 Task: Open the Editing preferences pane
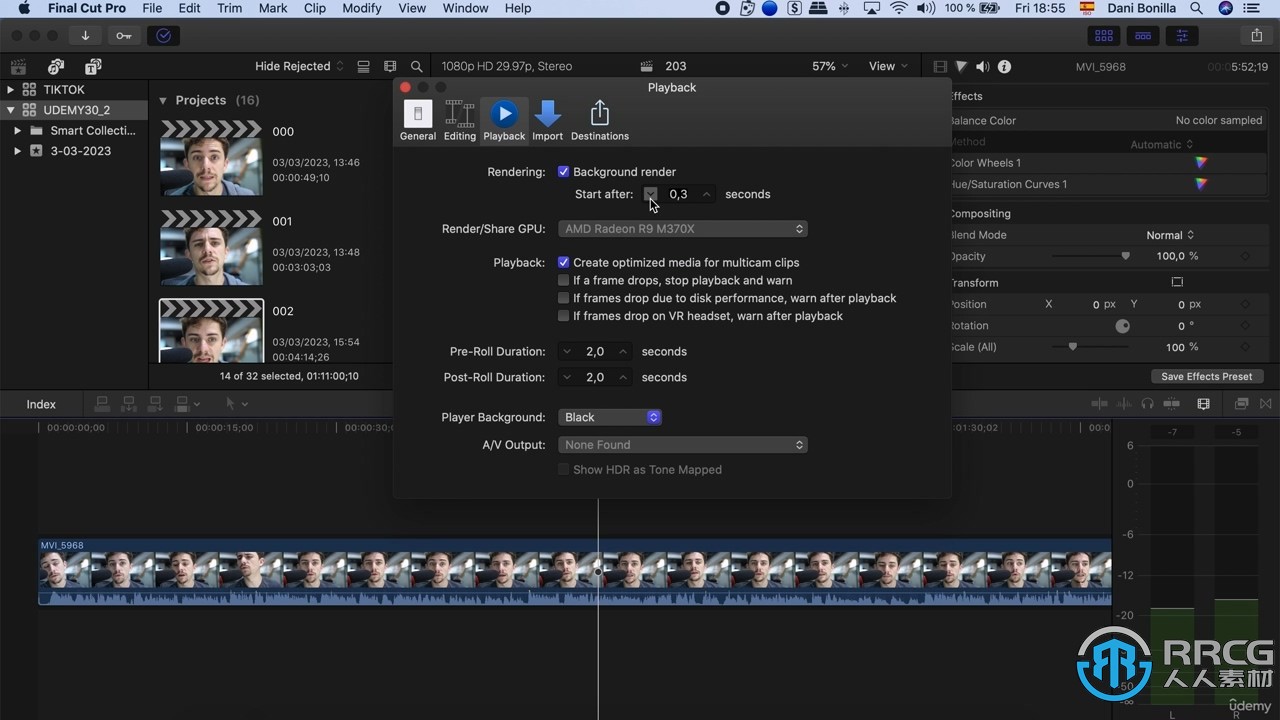click(x=460, y=120)
